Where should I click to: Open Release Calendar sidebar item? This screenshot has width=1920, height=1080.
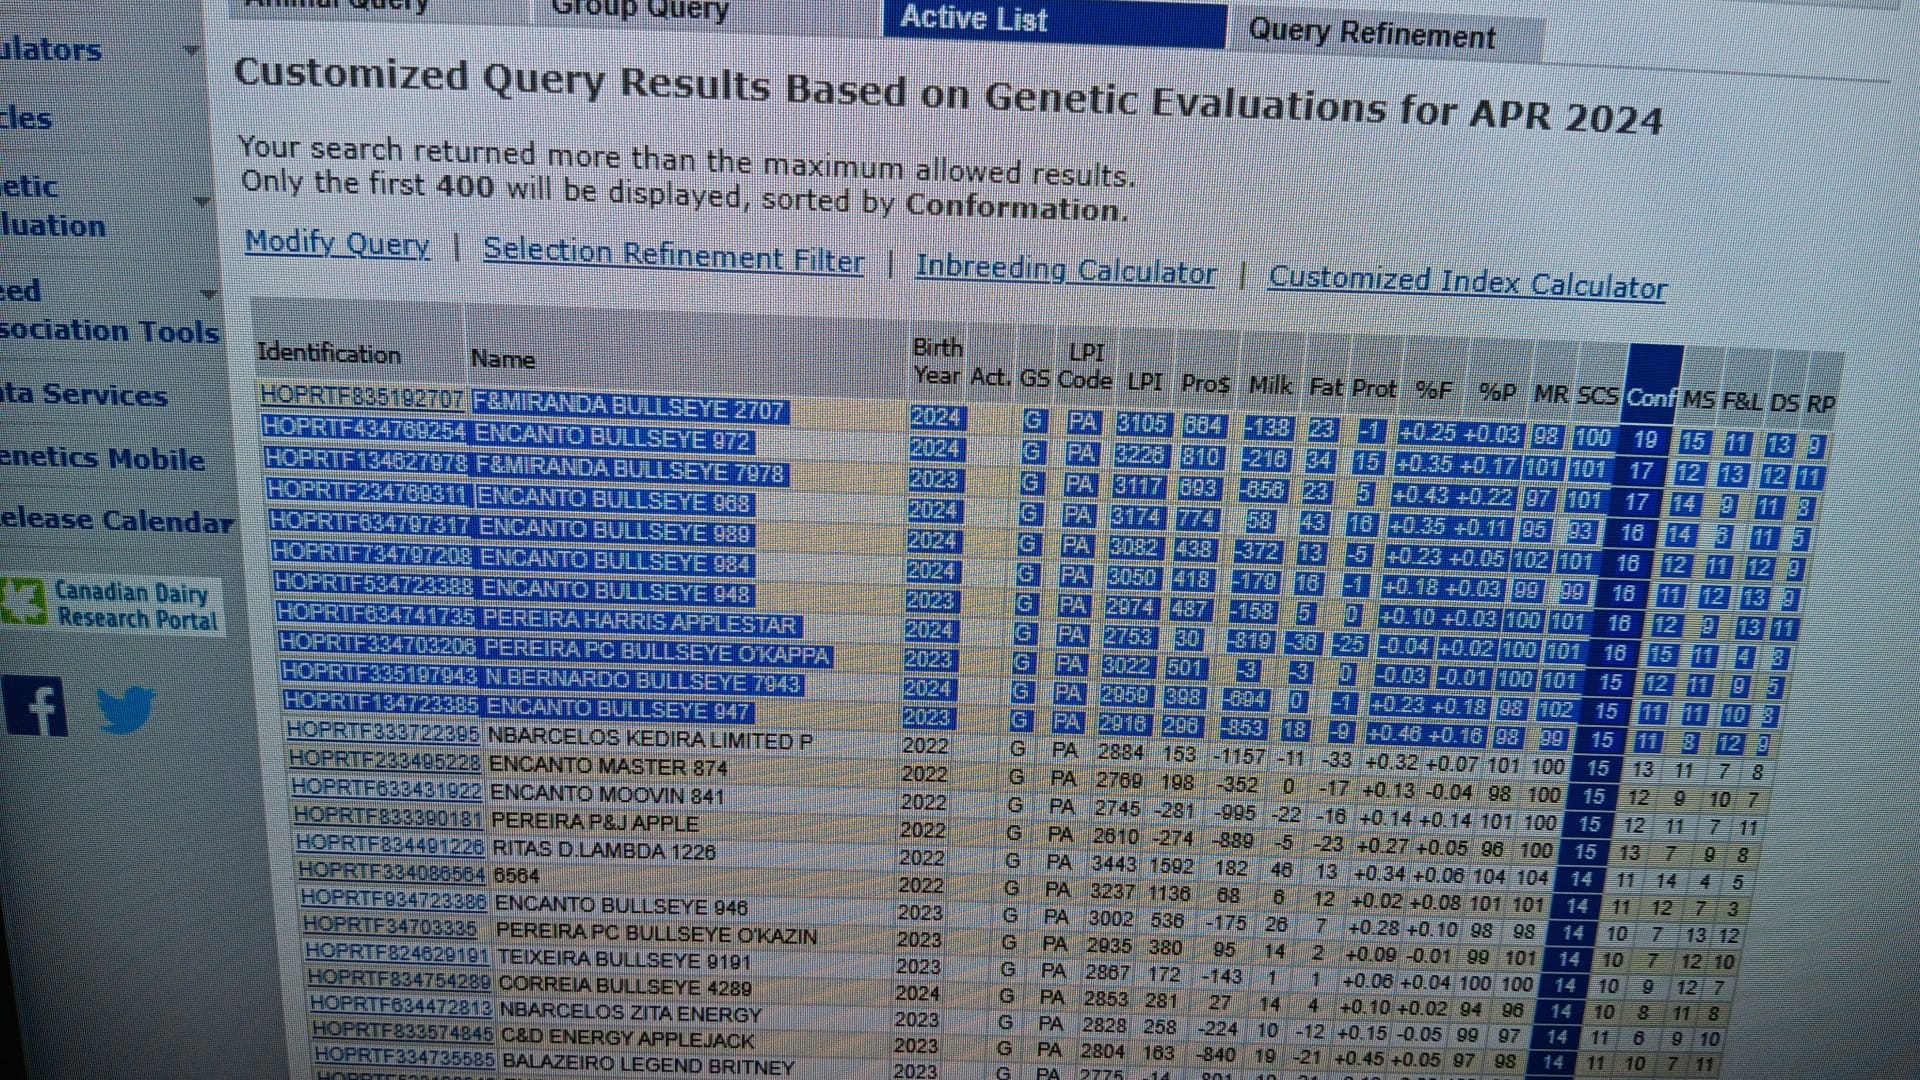115,521
